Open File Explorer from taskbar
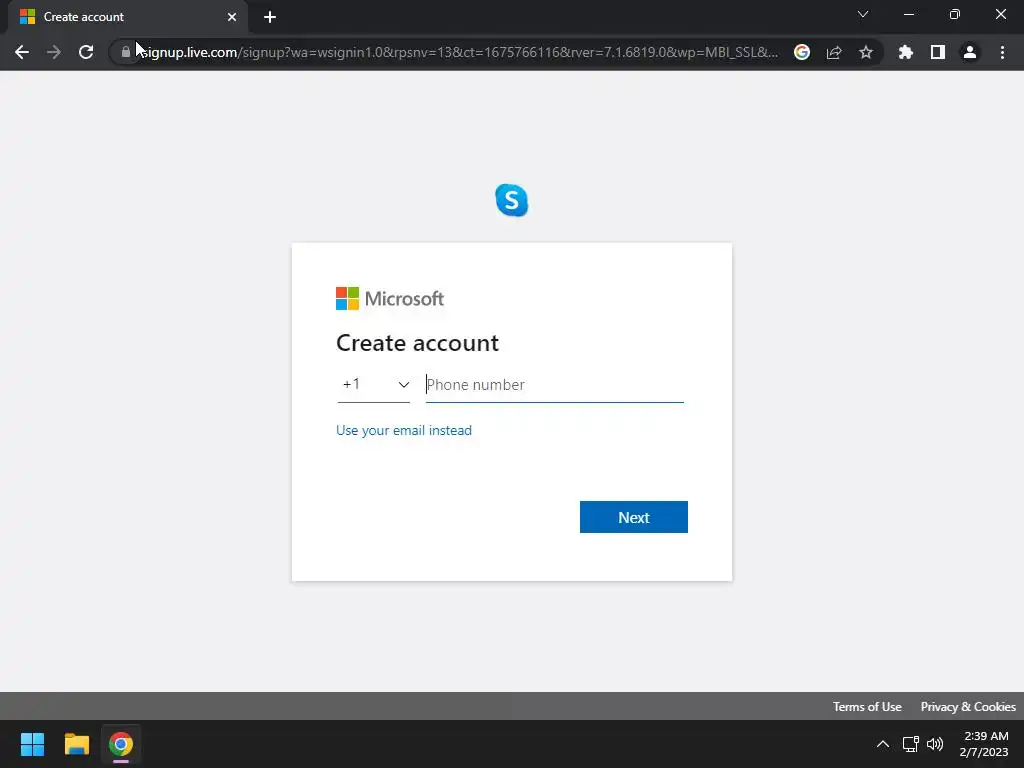Viewport: 1024px width, 768px height. [76, 744]
